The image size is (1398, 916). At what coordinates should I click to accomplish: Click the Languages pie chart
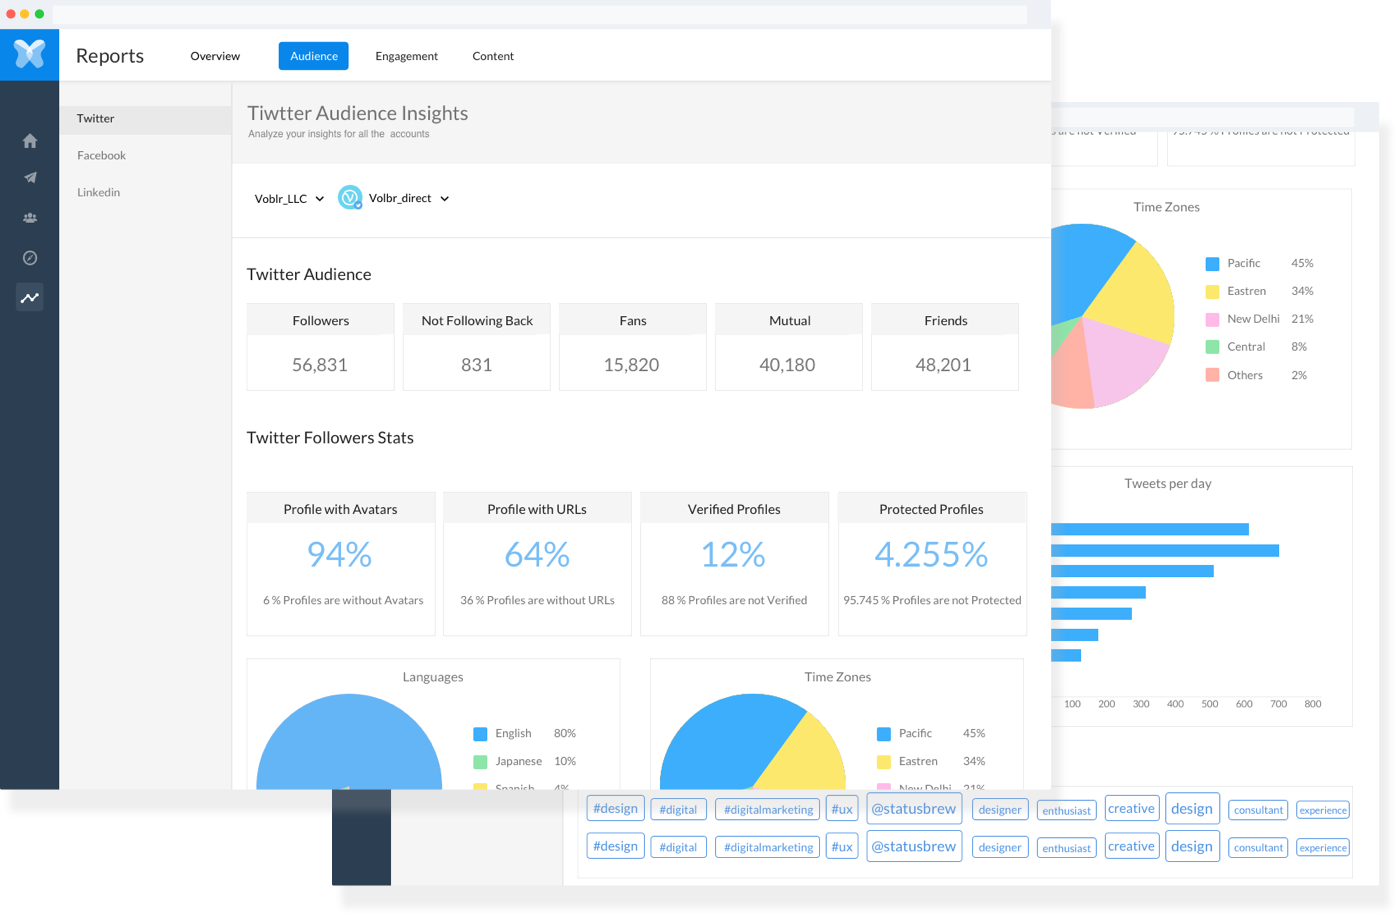(x=349, y=742)
